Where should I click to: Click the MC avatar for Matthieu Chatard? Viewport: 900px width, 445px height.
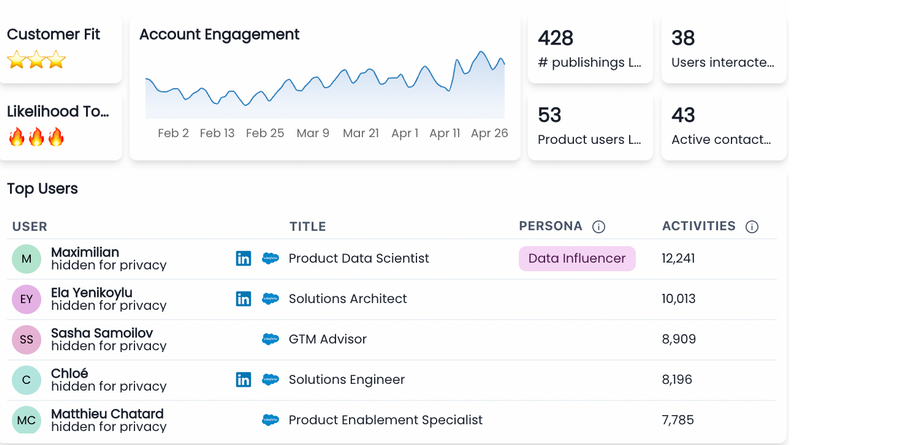pyautogui.click(x=27, y=420)
